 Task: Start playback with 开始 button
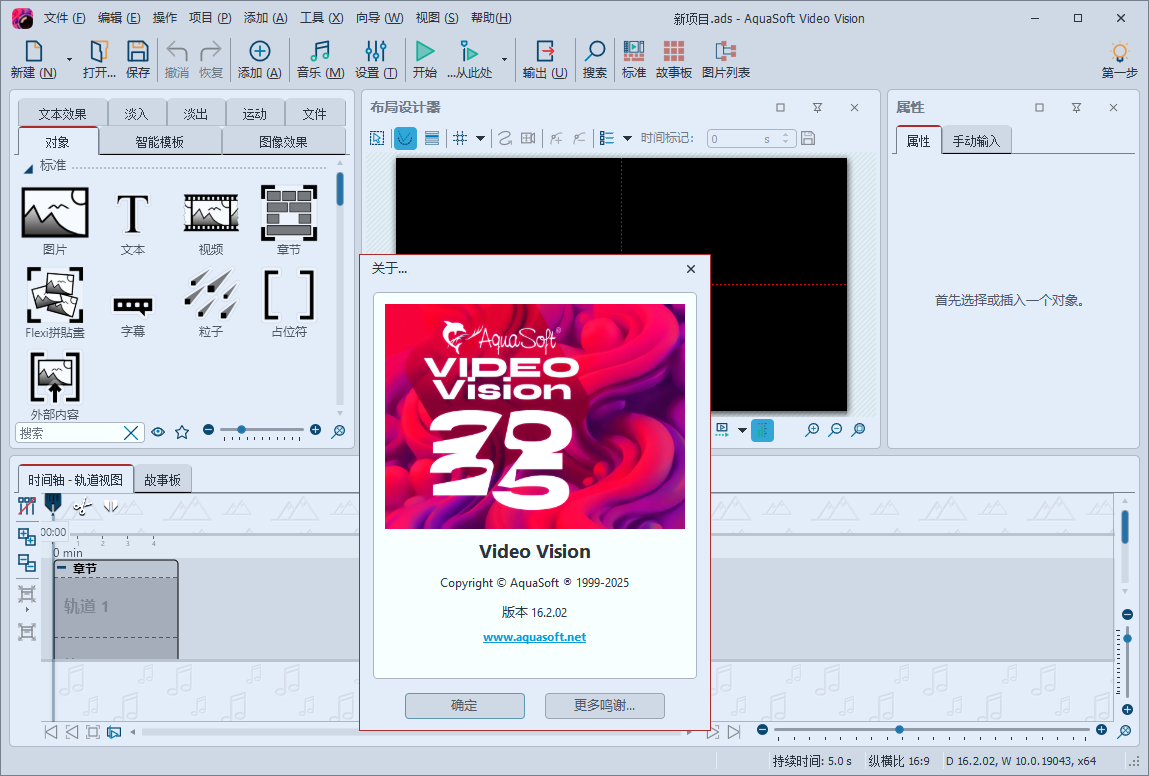tap(425, 59)
